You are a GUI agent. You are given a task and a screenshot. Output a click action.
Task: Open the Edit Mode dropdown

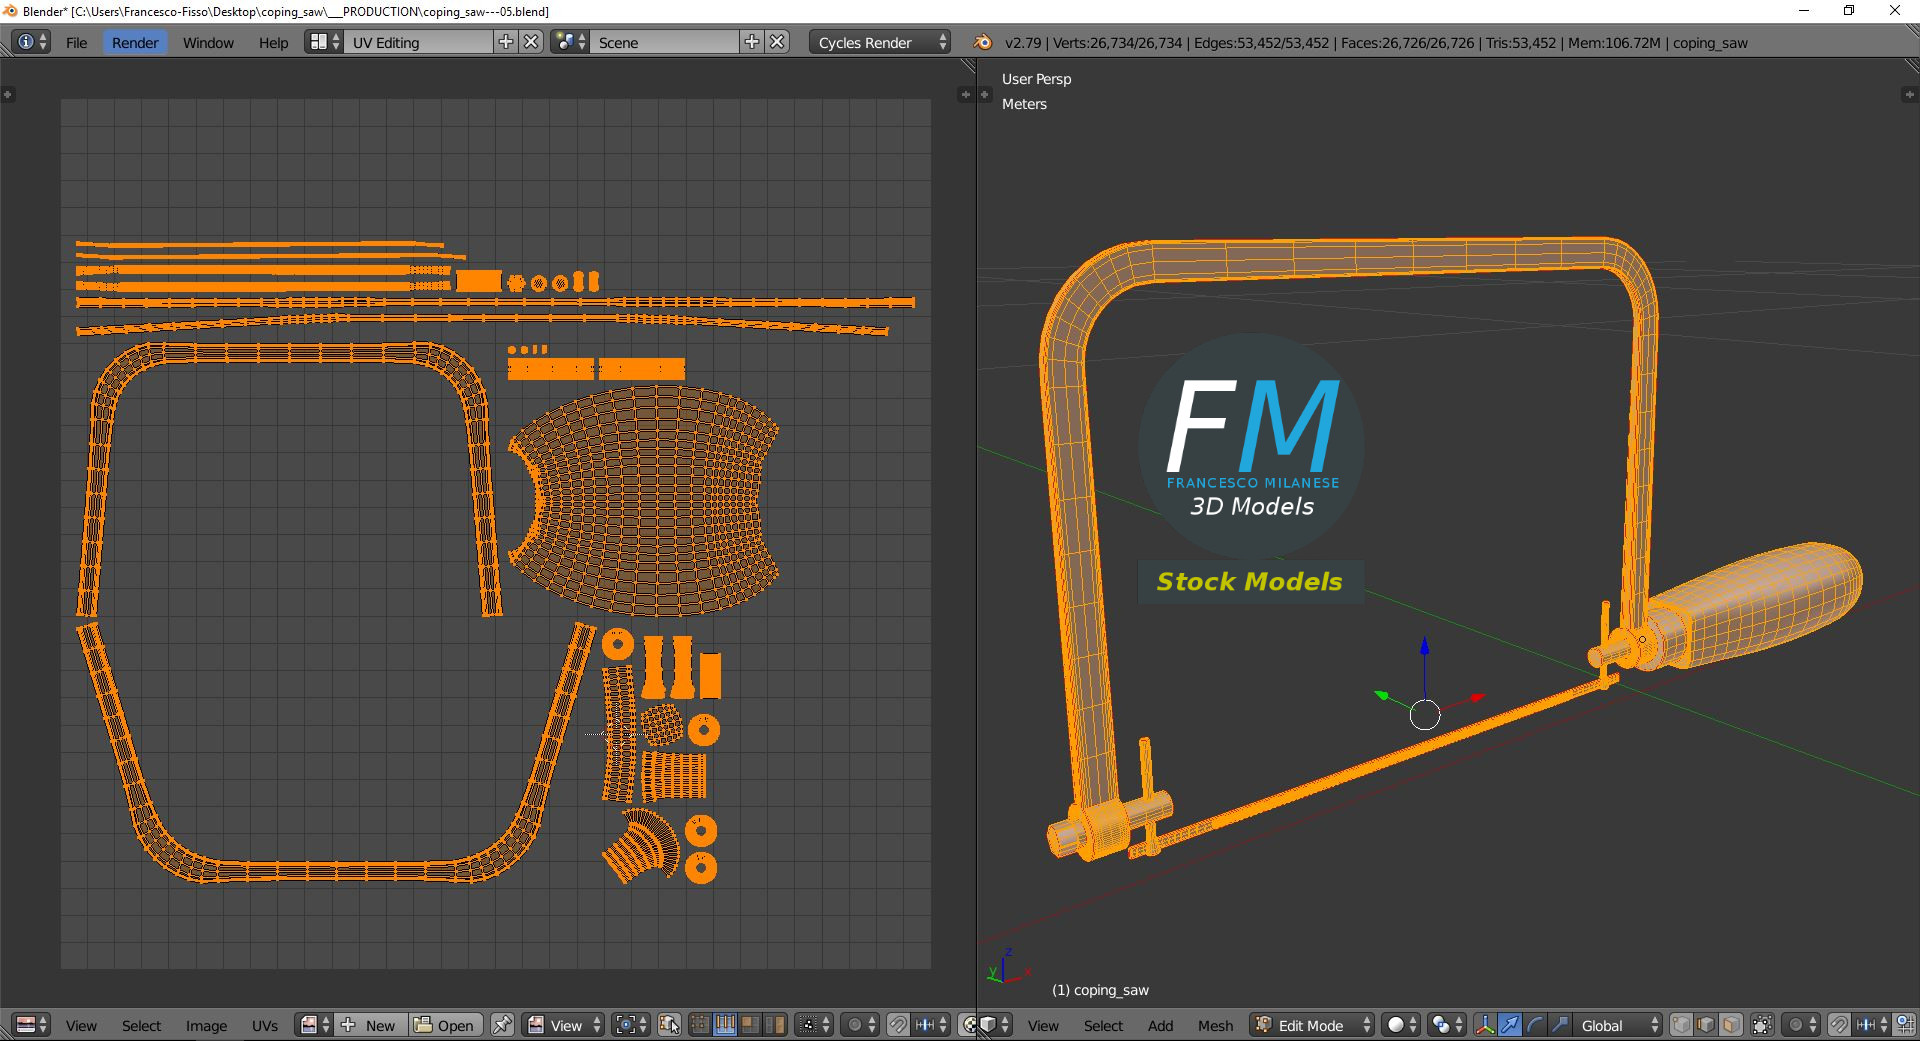pyautogui.click(x=1313, y=1025)
